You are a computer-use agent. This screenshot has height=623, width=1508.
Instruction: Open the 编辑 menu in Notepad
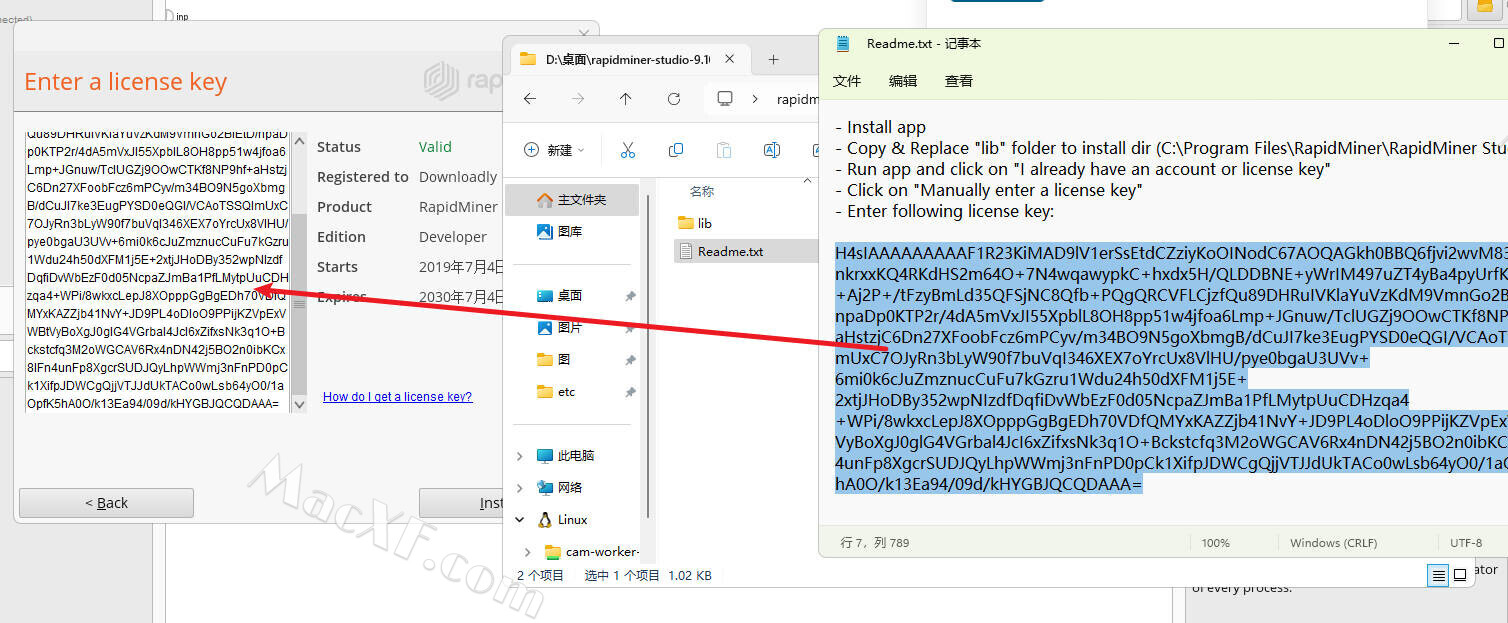(x=903, y=81)
